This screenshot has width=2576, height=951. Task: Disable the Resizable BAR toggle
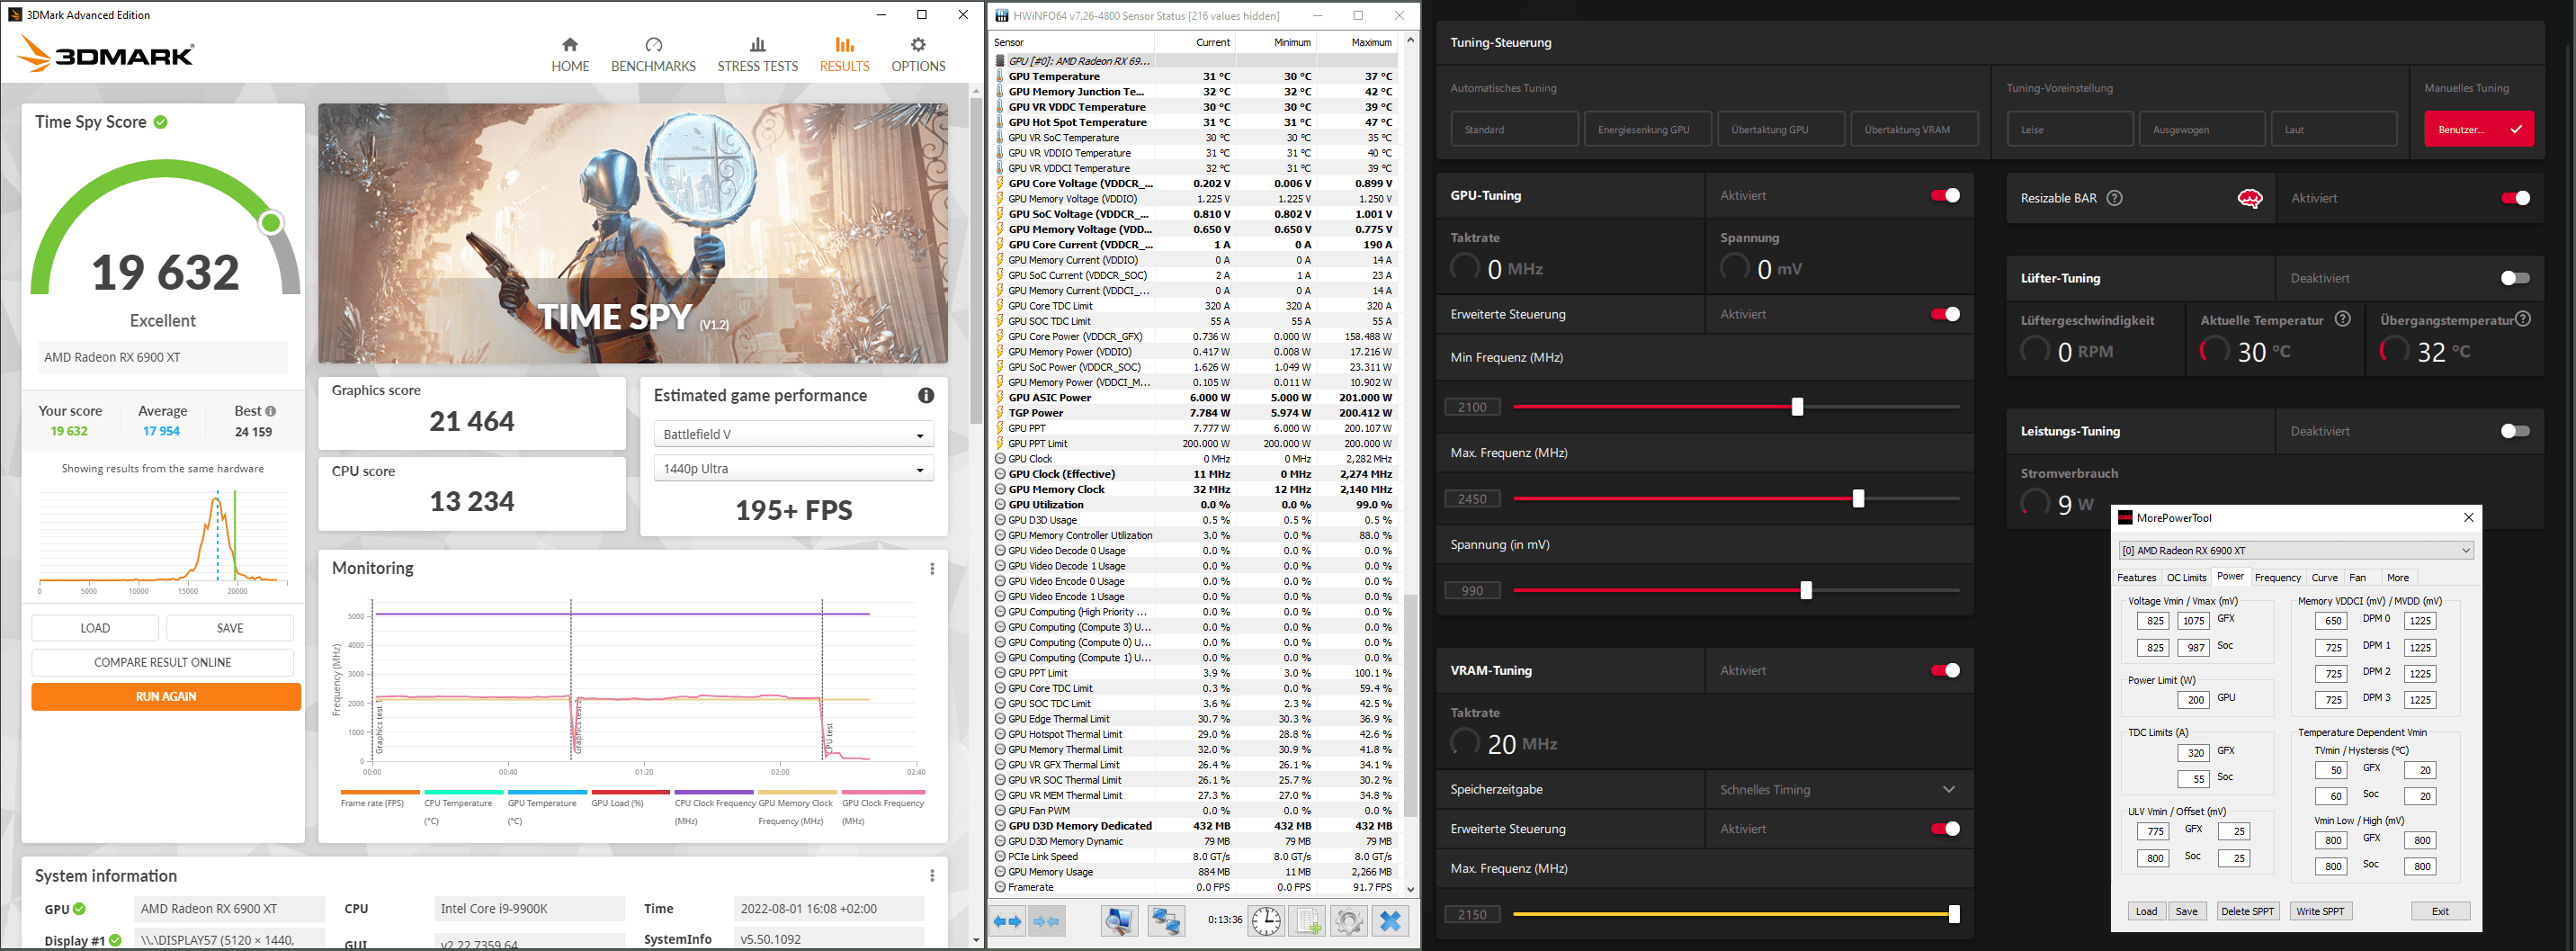coord(2515,198)
